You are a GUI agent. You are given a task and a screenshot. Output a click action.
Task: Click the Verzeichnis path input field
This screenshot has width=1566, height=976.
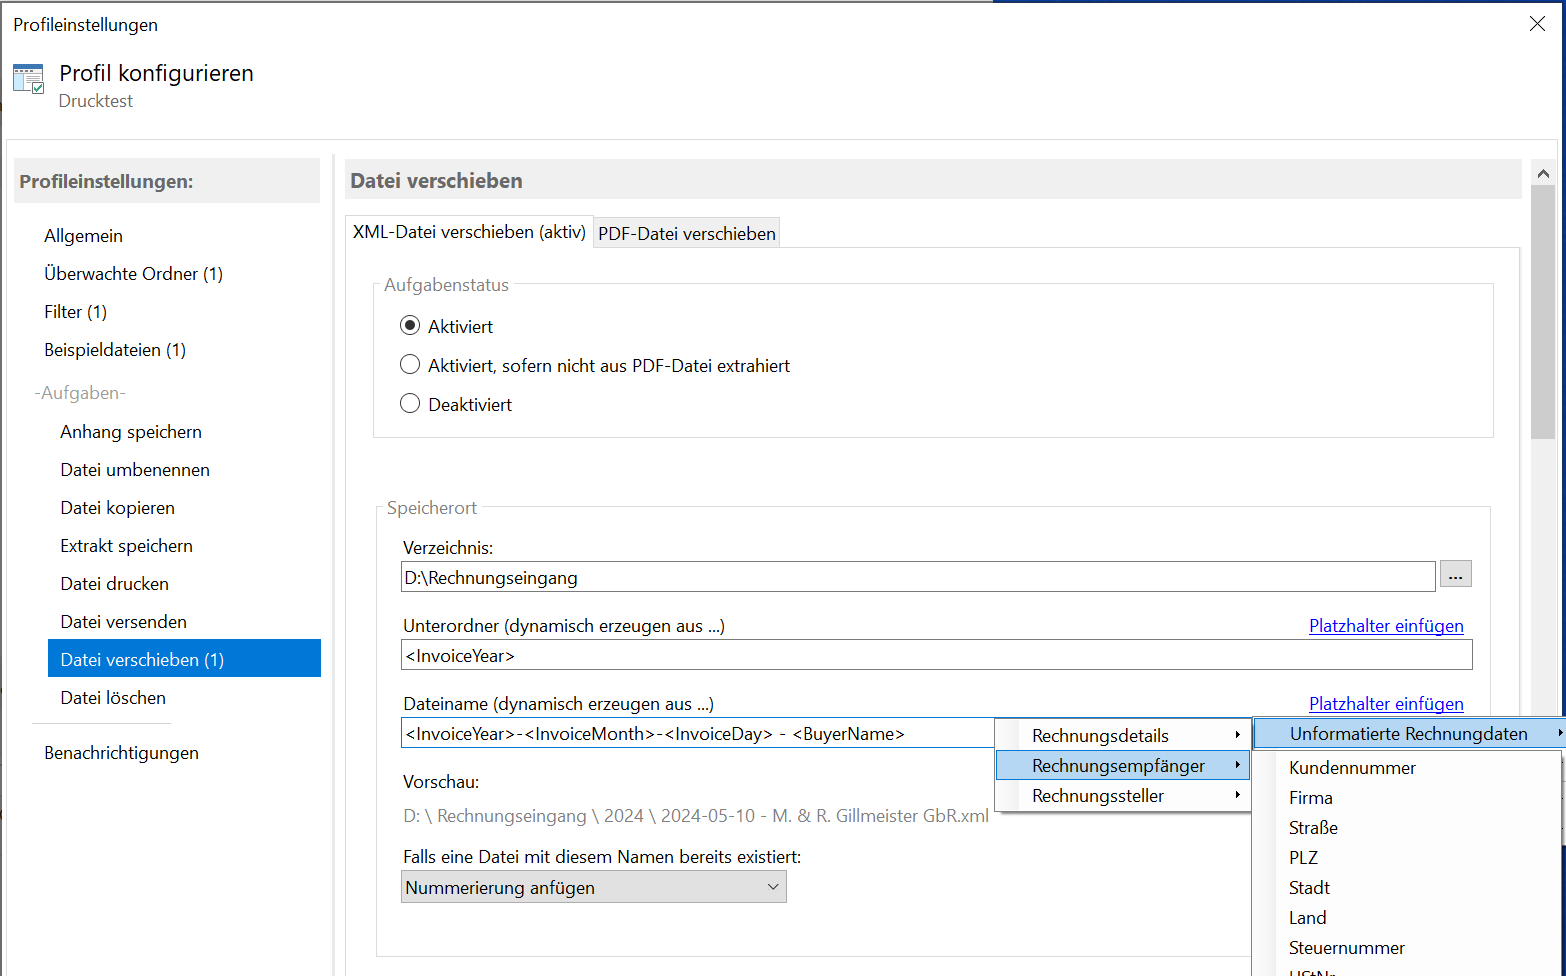[x=918, y=577]
